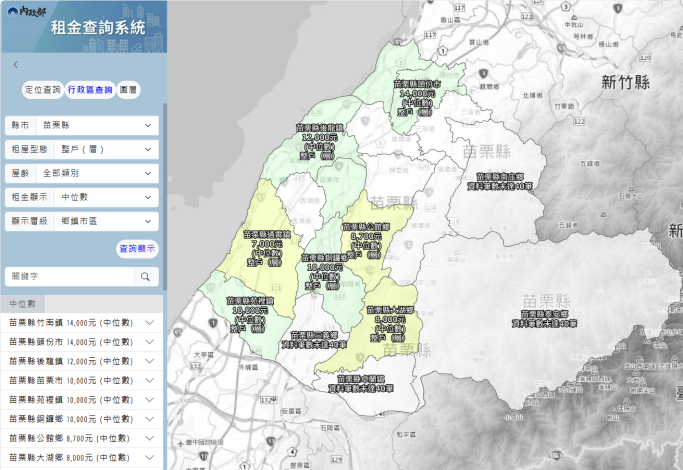
Task: Expand the 苗栗縣大湖鄉 8,000元 list row
Action: tap(82, 457)
